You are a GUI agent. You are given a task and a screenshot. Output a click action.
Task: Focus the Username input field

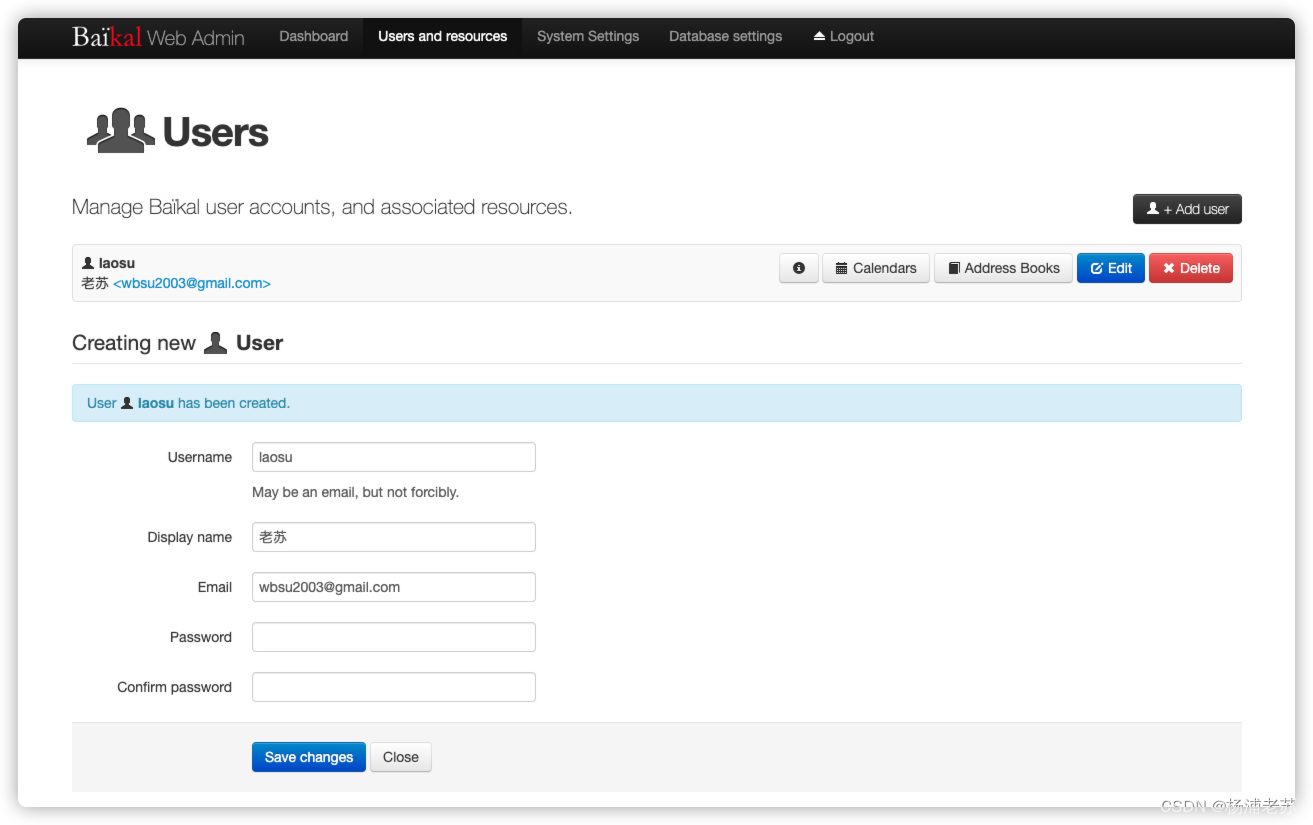tap(394, 457)
